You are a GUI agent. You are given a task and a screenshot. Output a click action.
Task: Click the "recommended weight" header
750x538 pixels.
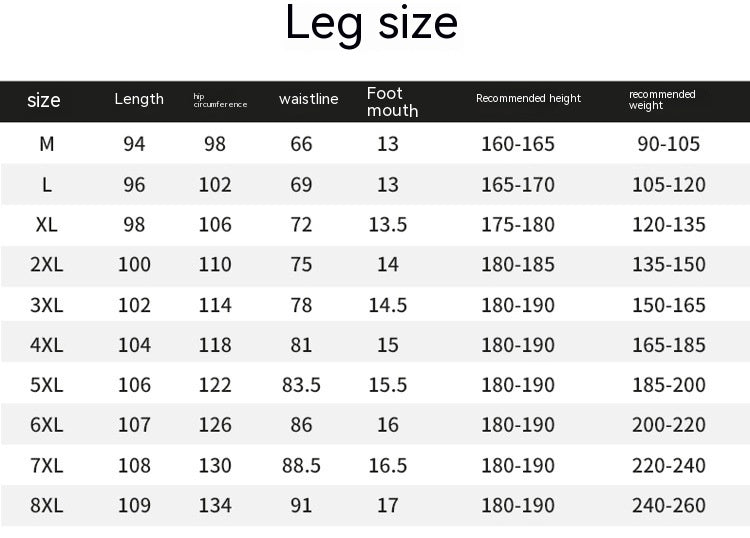click(662, 99)
